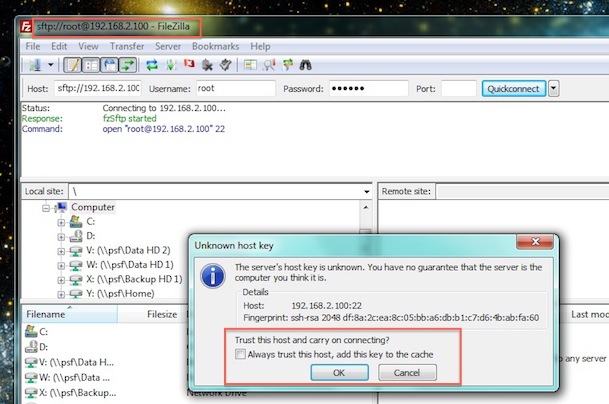Open the filename filters magnifier icon

coord(269,65)
